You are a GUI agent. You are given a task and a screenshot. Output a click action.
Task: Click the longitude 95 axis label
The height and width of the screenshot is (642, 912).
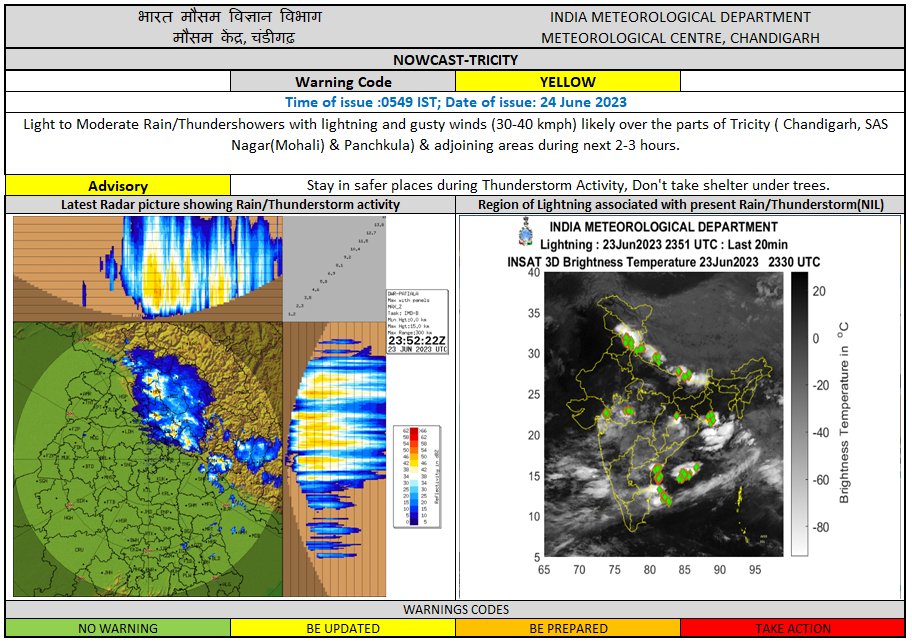(x=755, y=570)
